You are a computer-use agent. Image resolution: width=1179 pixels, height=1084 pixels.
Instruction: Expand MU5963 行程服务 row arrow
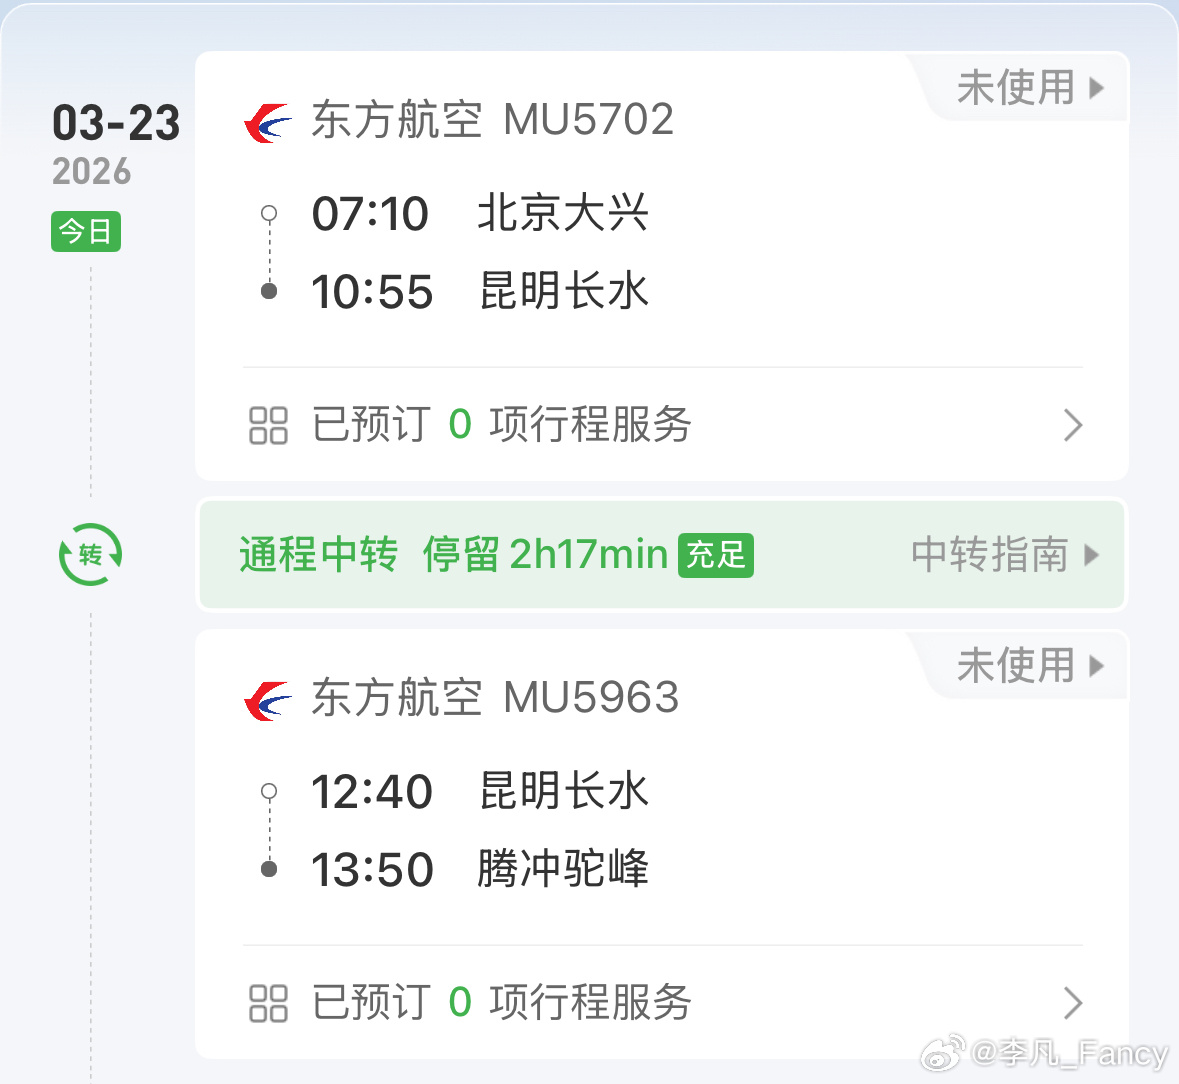[x=1073, y=1003]
